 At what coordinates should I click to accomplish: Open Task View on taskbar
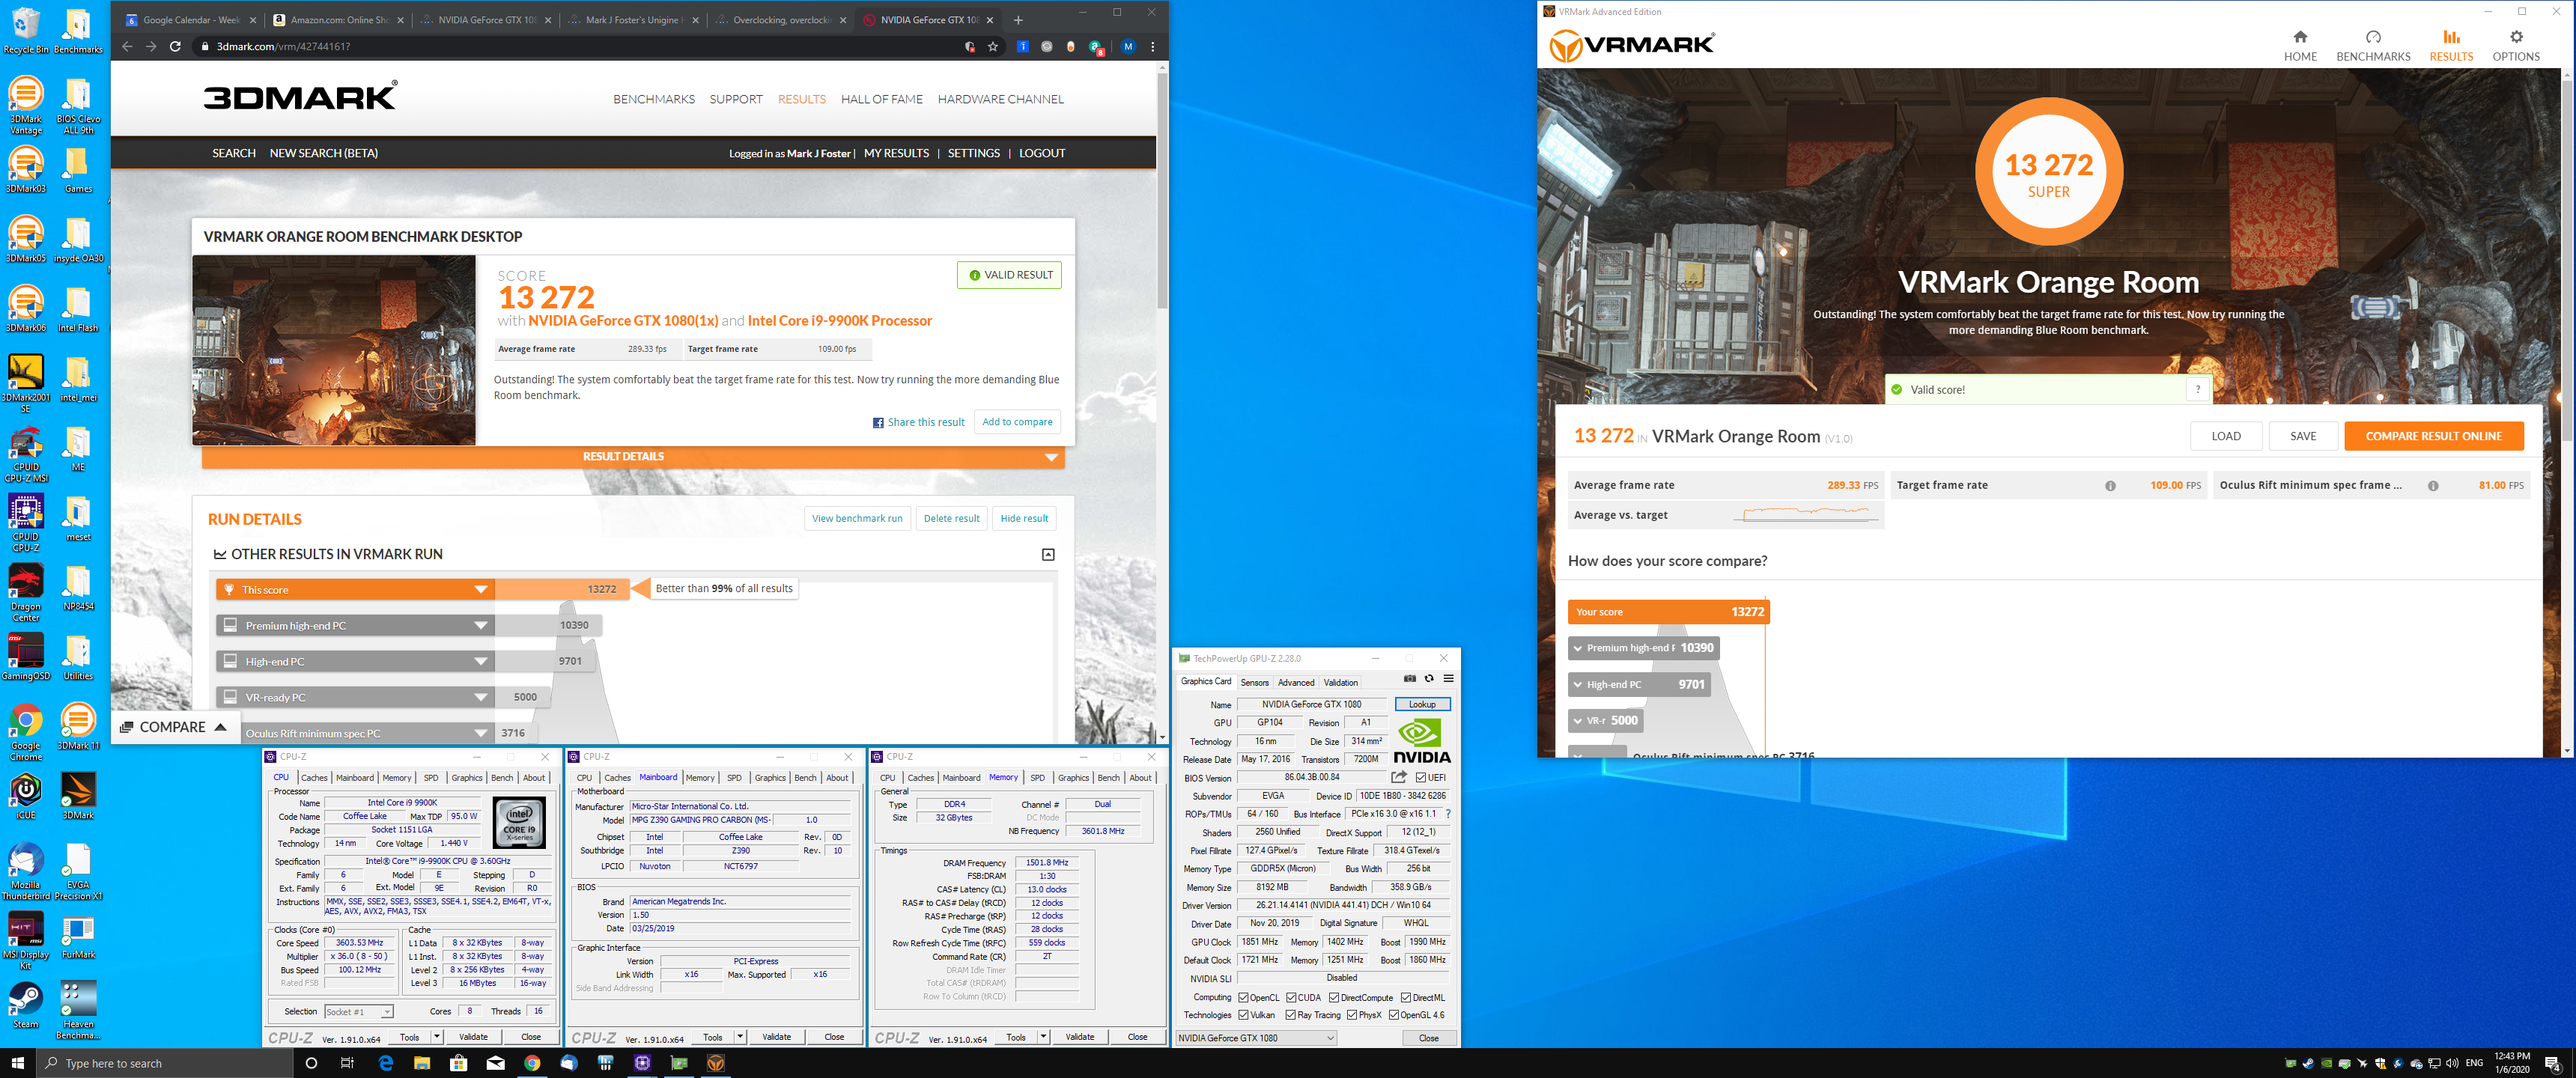(x=347, y=1063)
